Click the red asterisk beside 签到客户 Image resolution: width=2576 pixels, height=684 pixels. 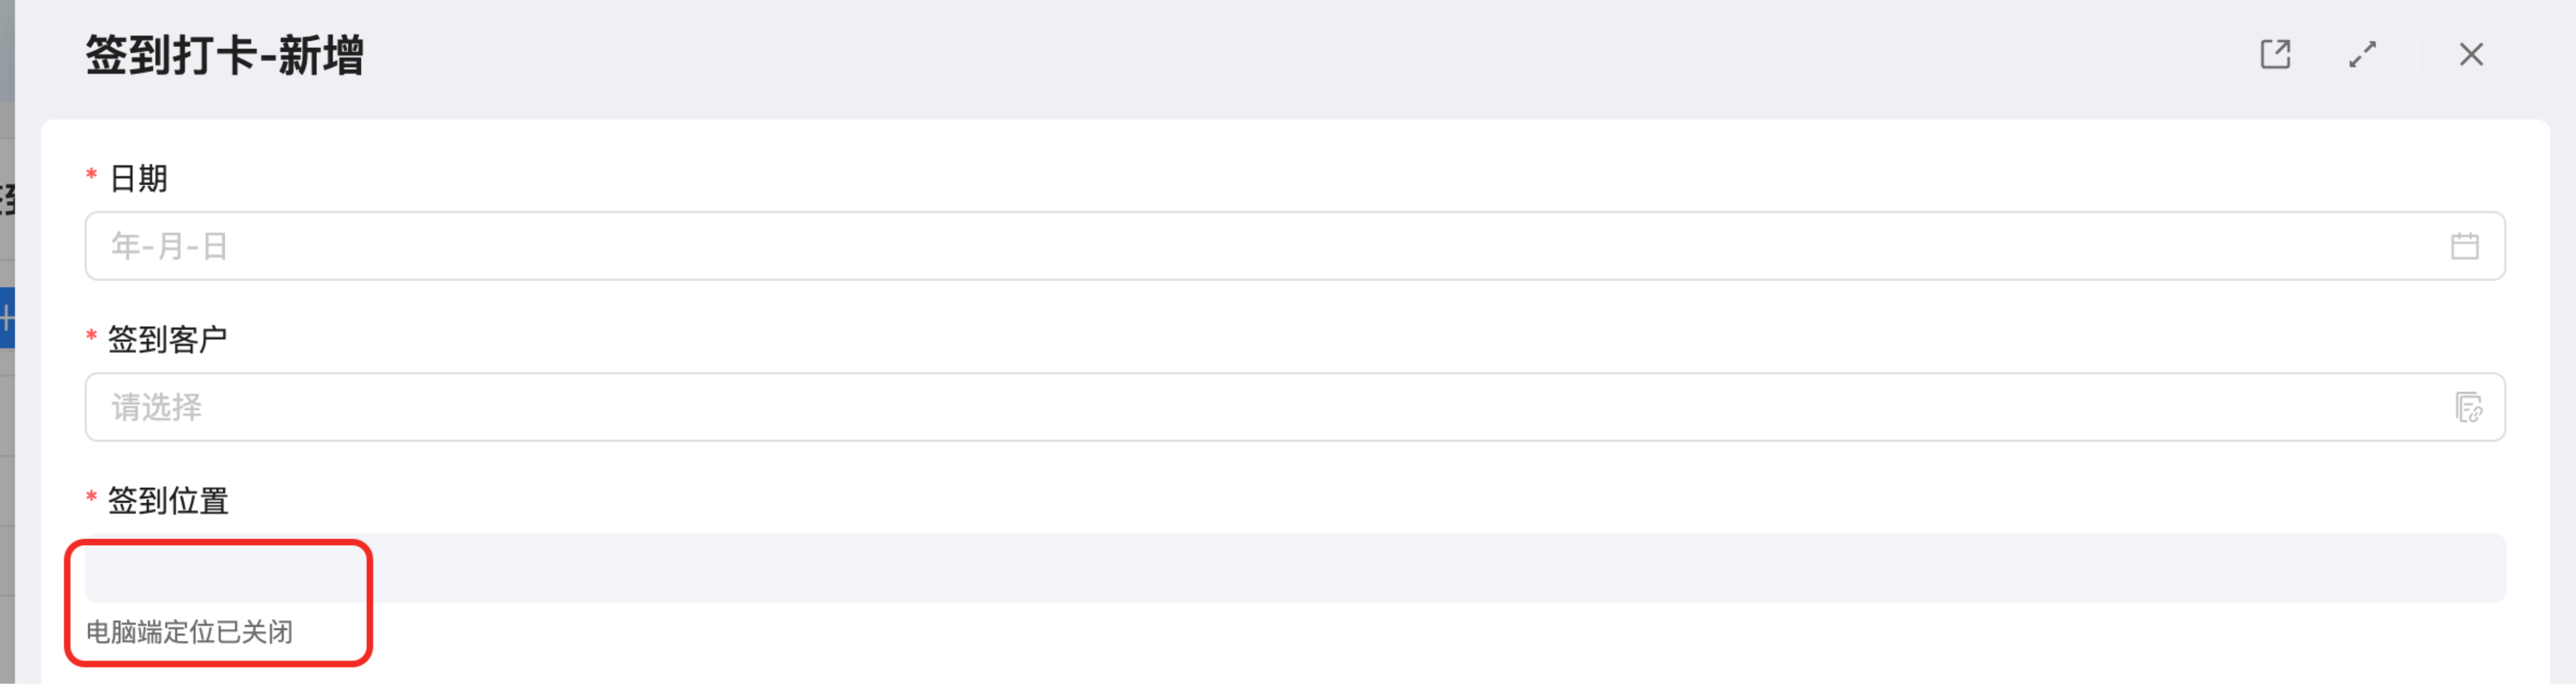pyautogui.click(x=91, y=336)
